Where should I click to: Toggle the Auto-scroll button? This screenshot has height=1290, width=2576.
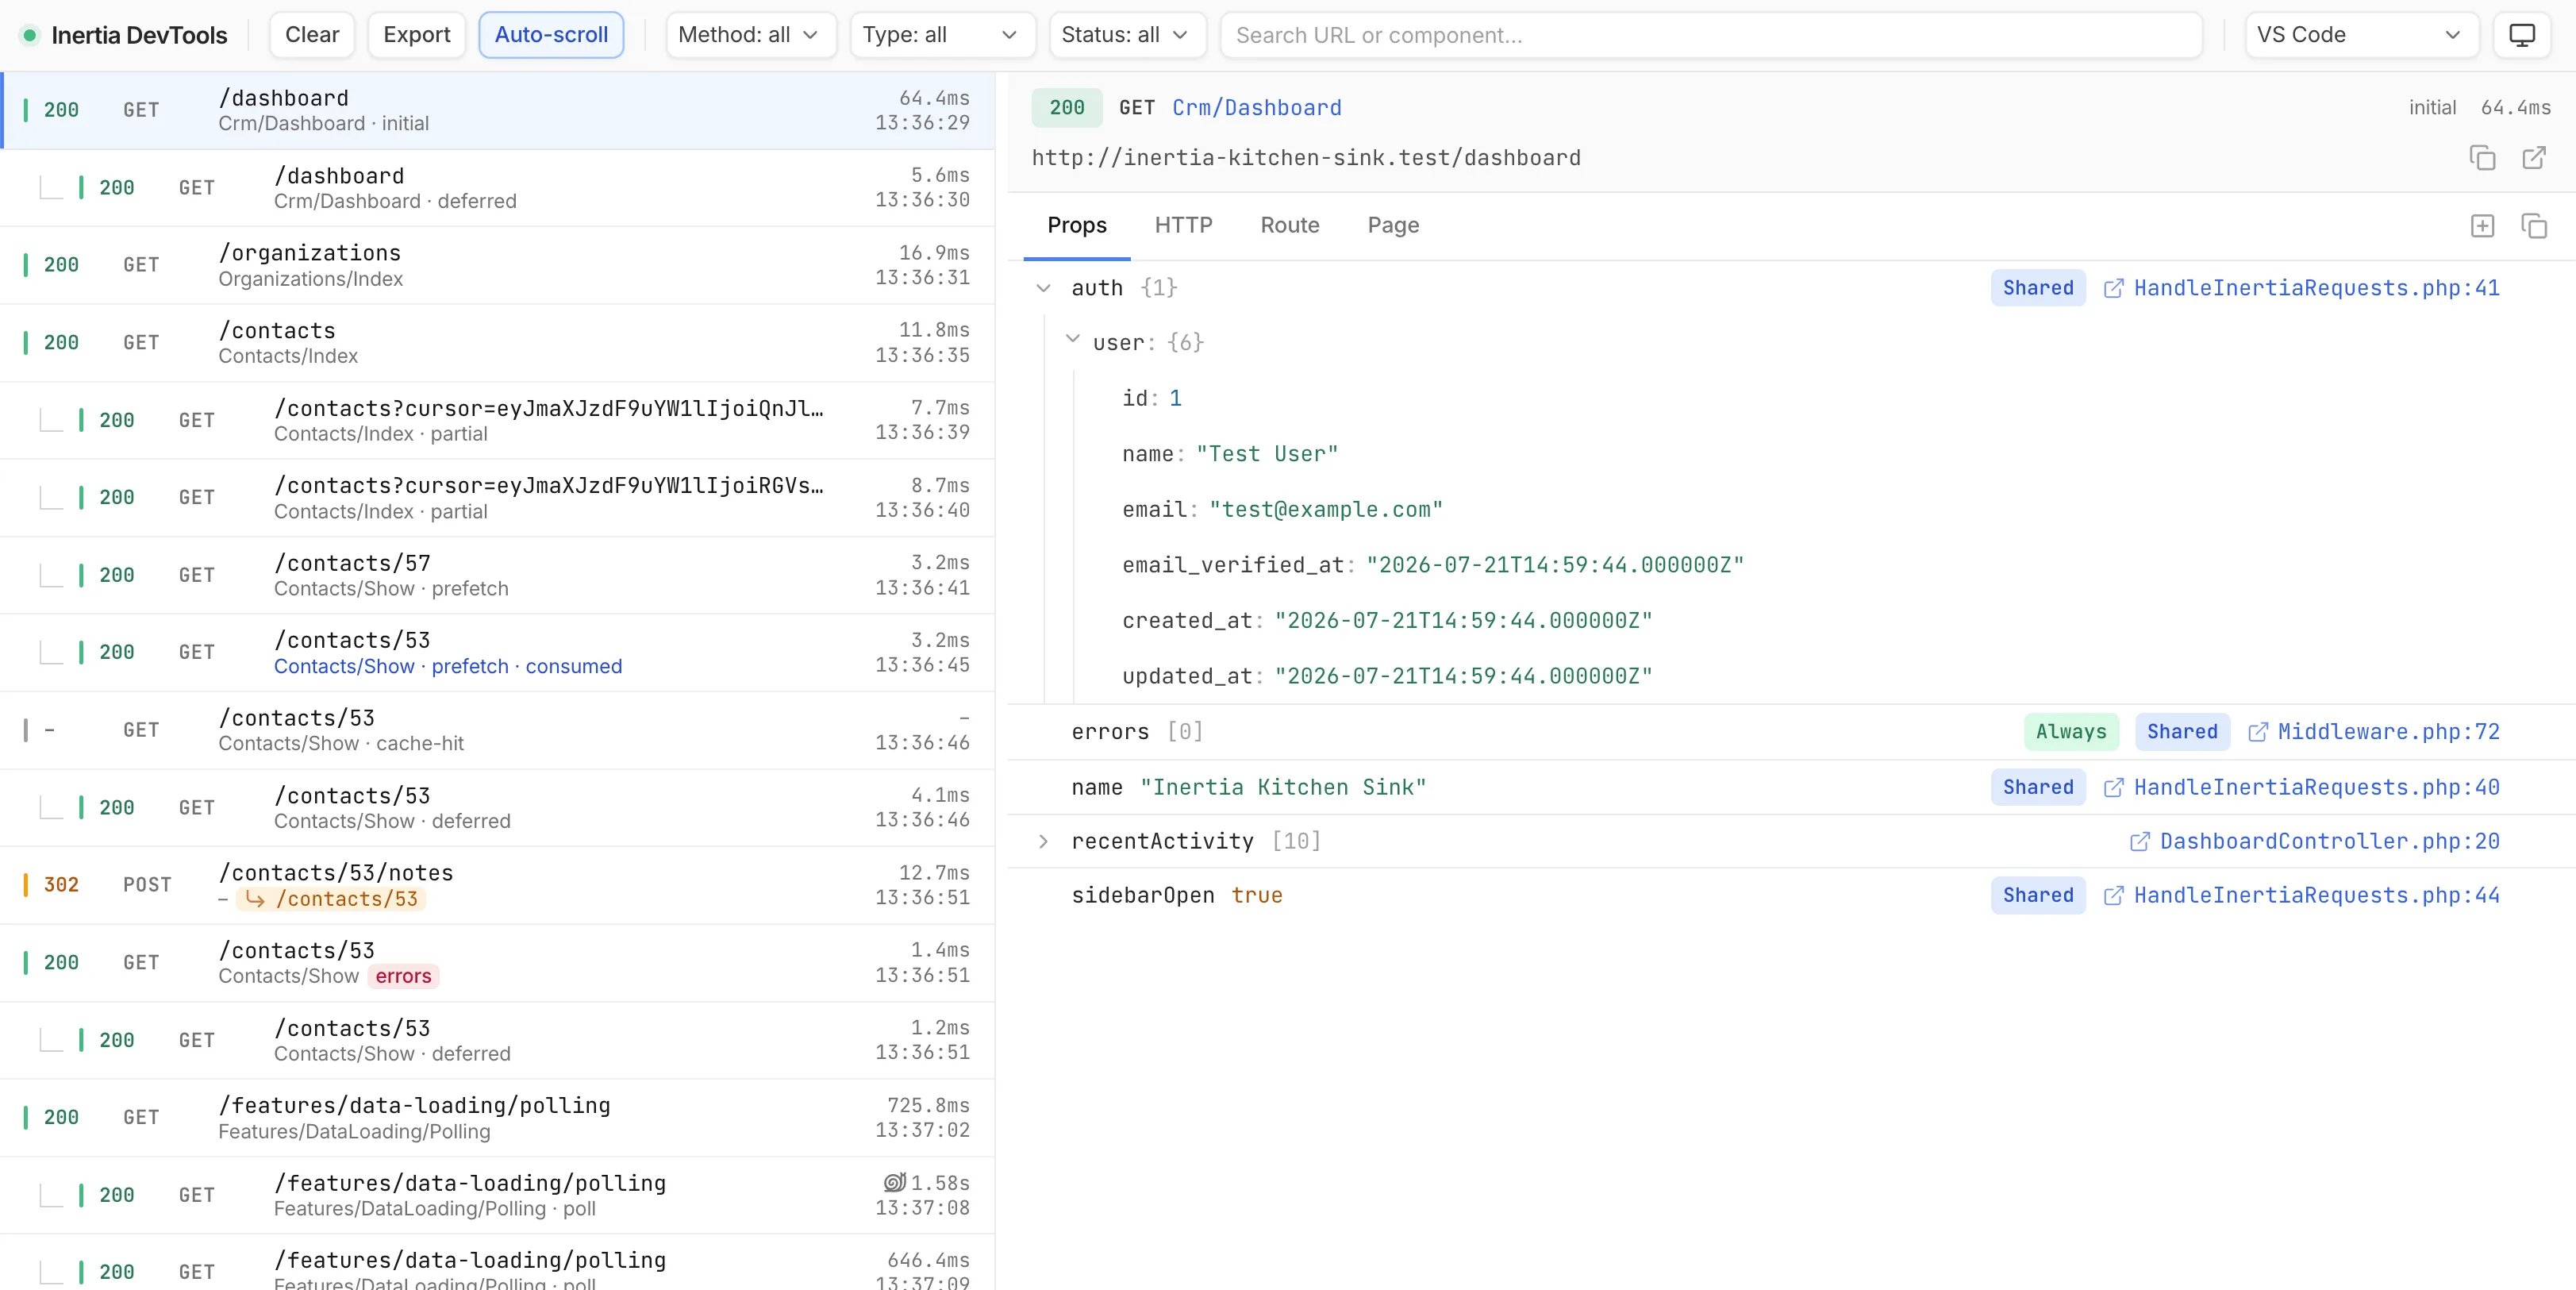point(551,35)
